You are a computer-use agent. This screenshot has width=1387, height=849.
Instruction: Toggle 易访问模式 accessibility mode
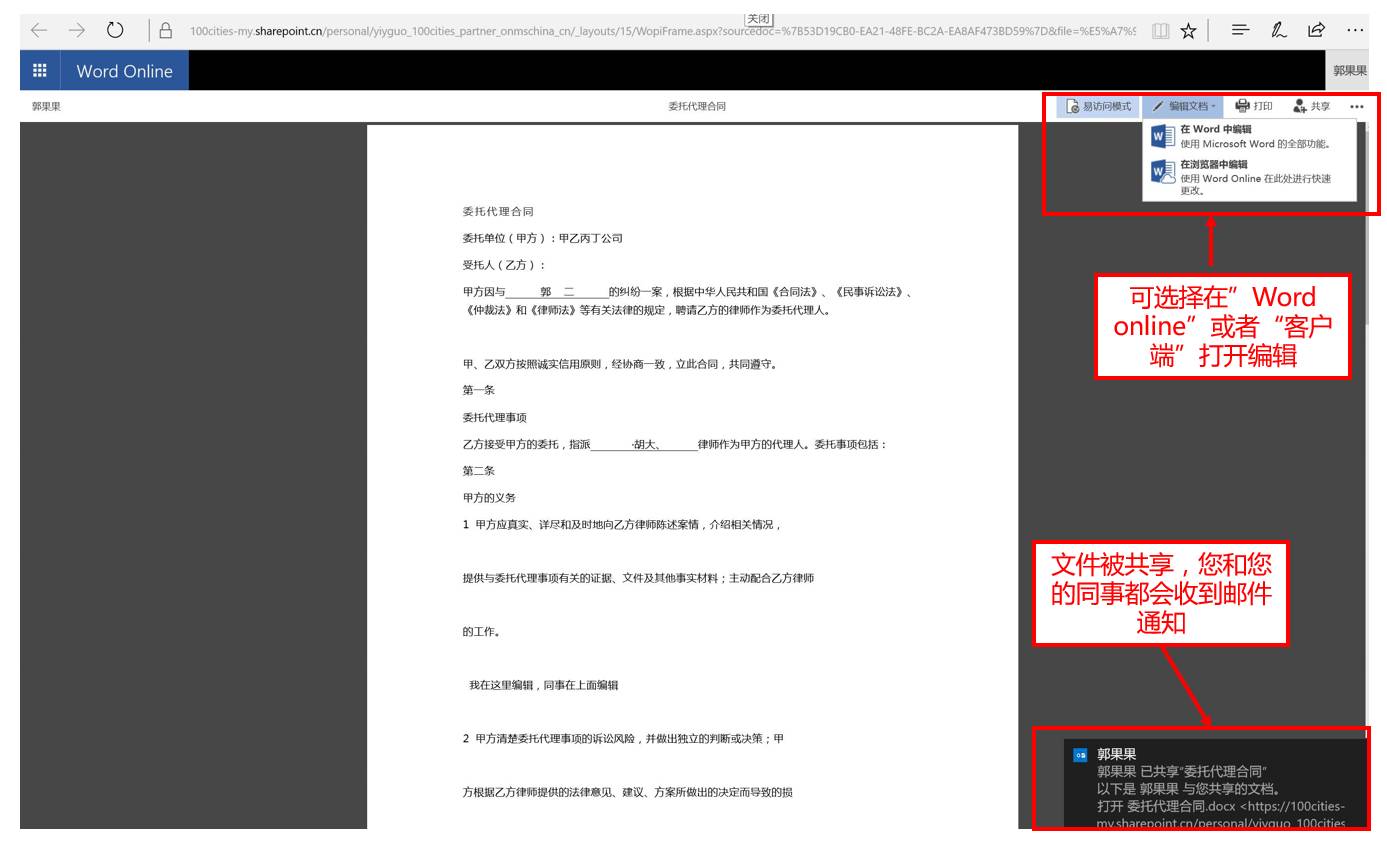tap(1098, 106)
